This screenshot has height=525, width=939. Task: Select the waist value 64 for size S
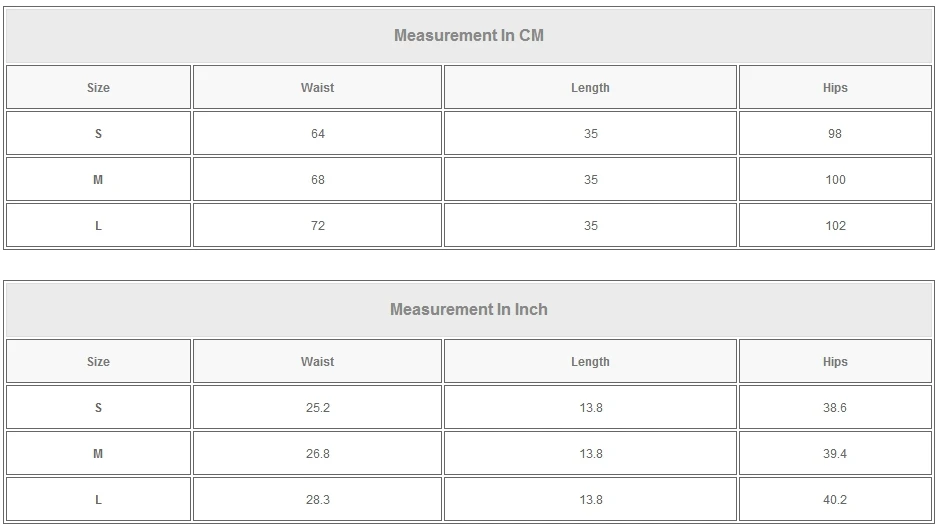318,134
